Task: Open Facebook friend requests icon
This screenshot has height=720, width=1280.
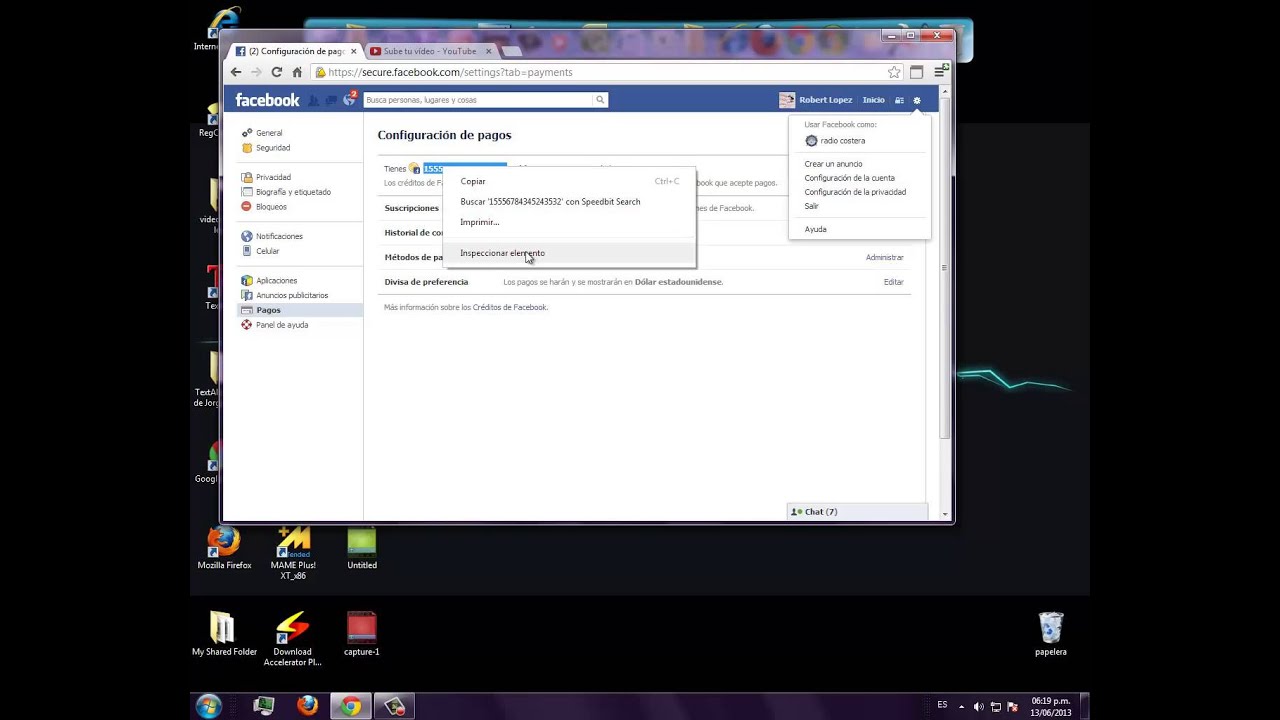Action: 314,100
